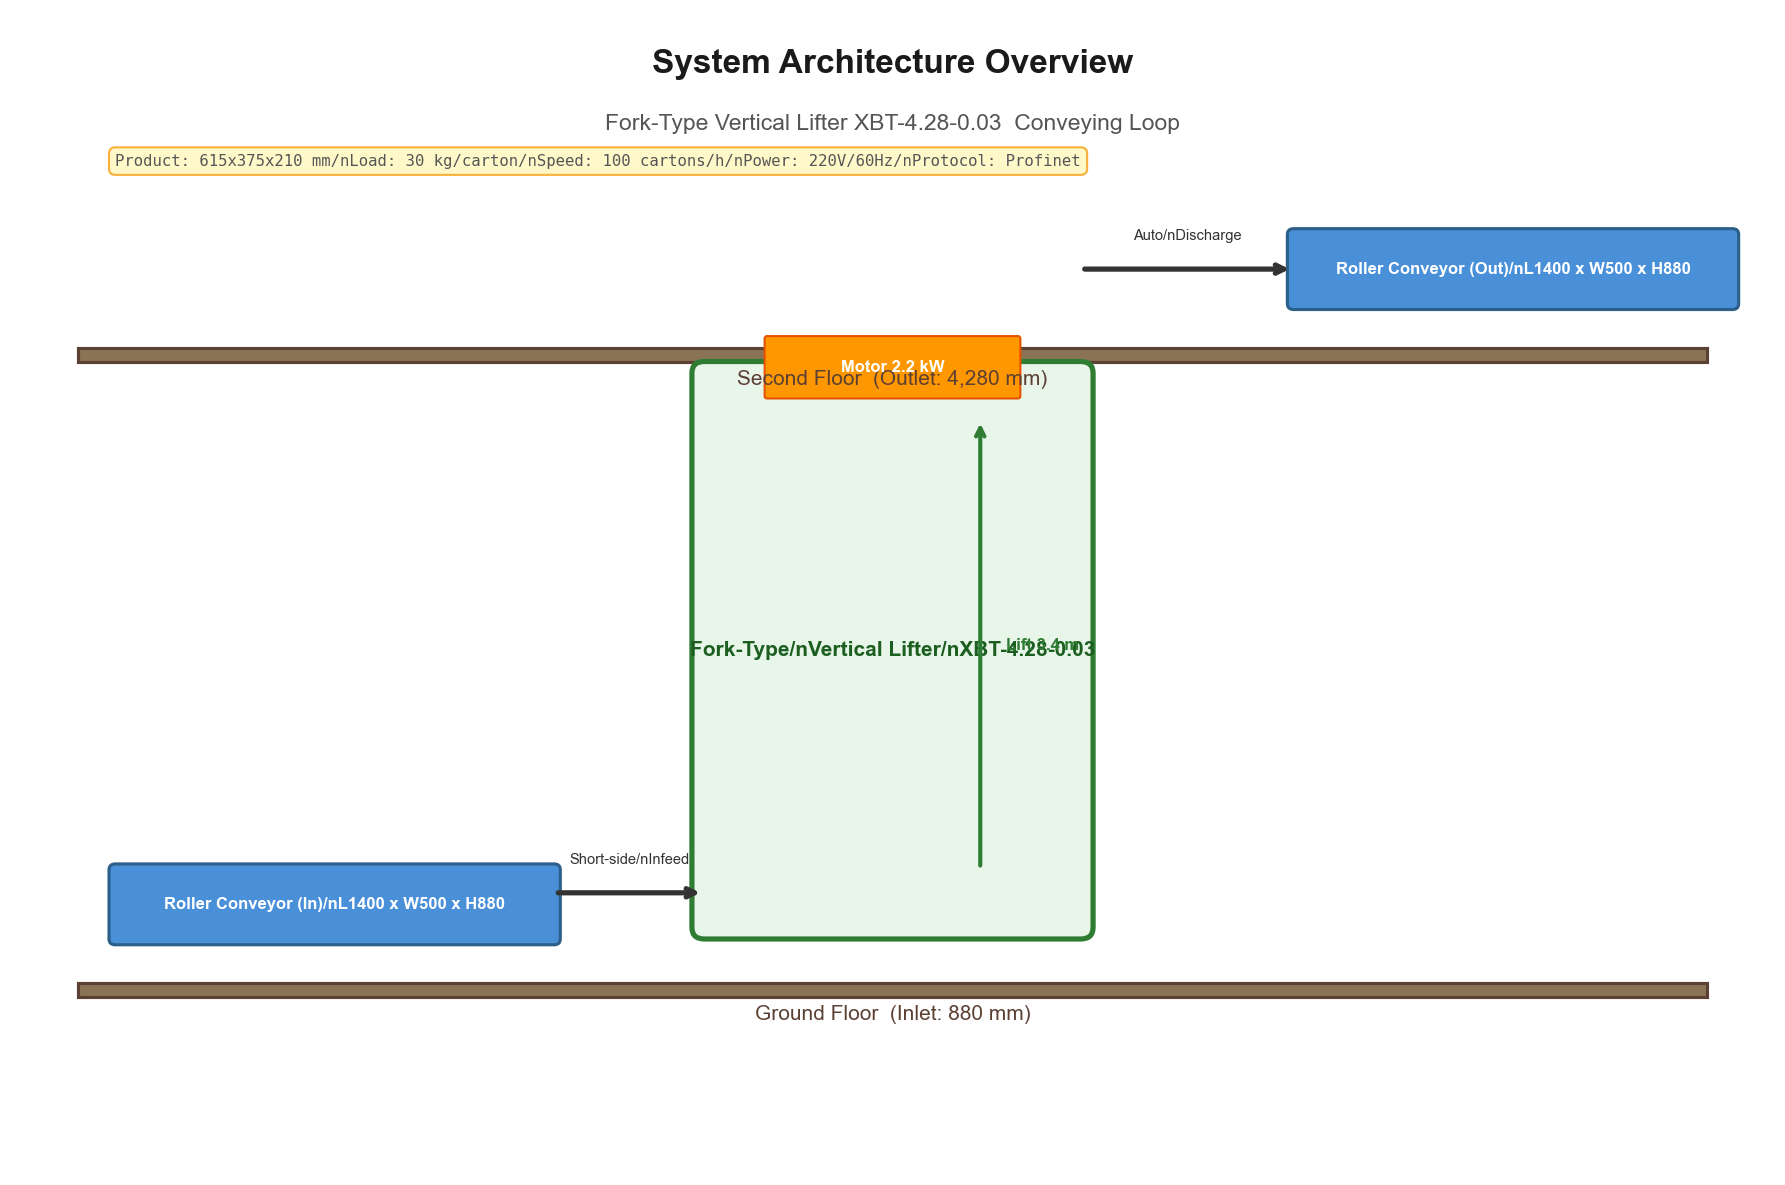Click inside the light green lifter body

click(x=830, y=780)
